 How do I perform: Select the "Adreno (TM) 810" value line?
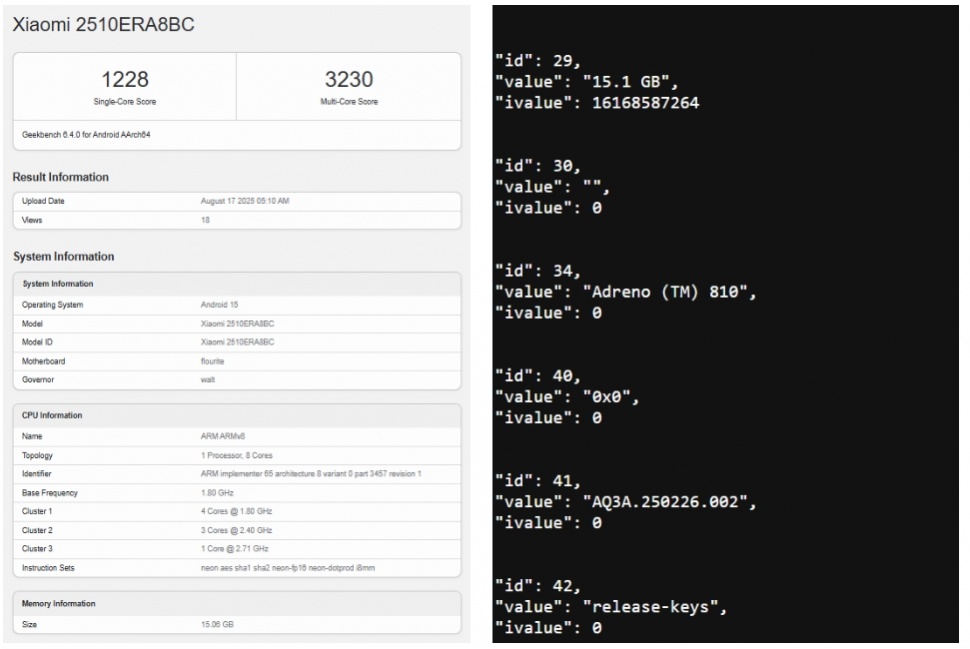click(x=625, y=292)
